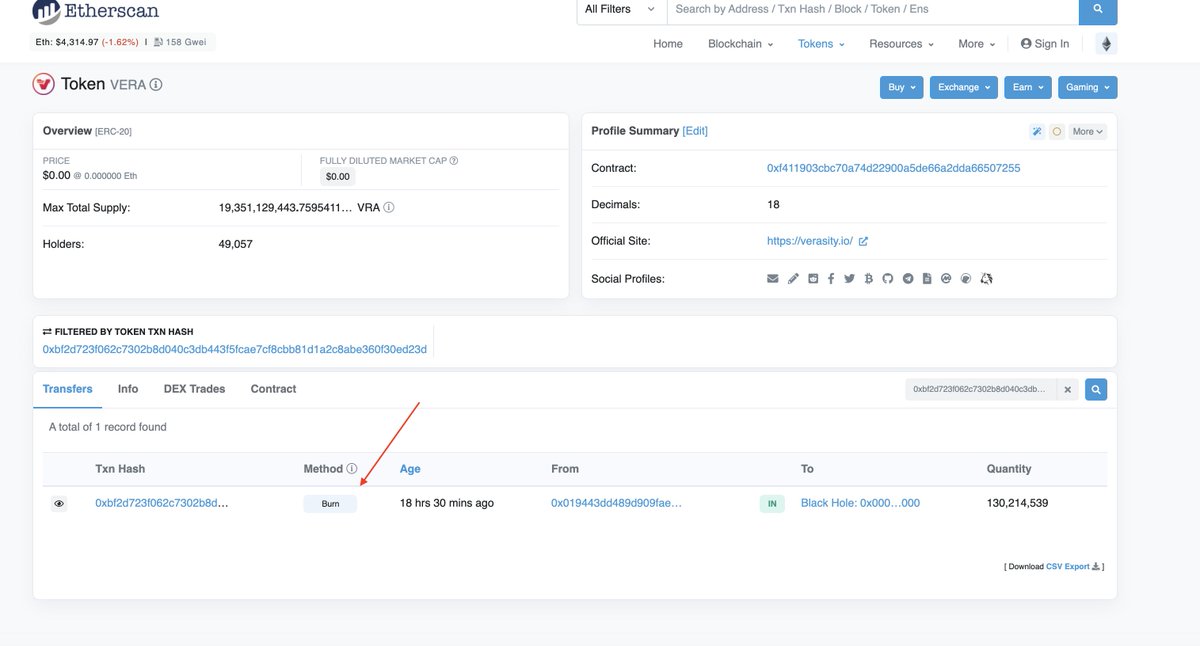The height and width of the screenshot is (646, 1200).
Task: Click the magic wand icon in Profile Summary
Action: [1037, 131]
